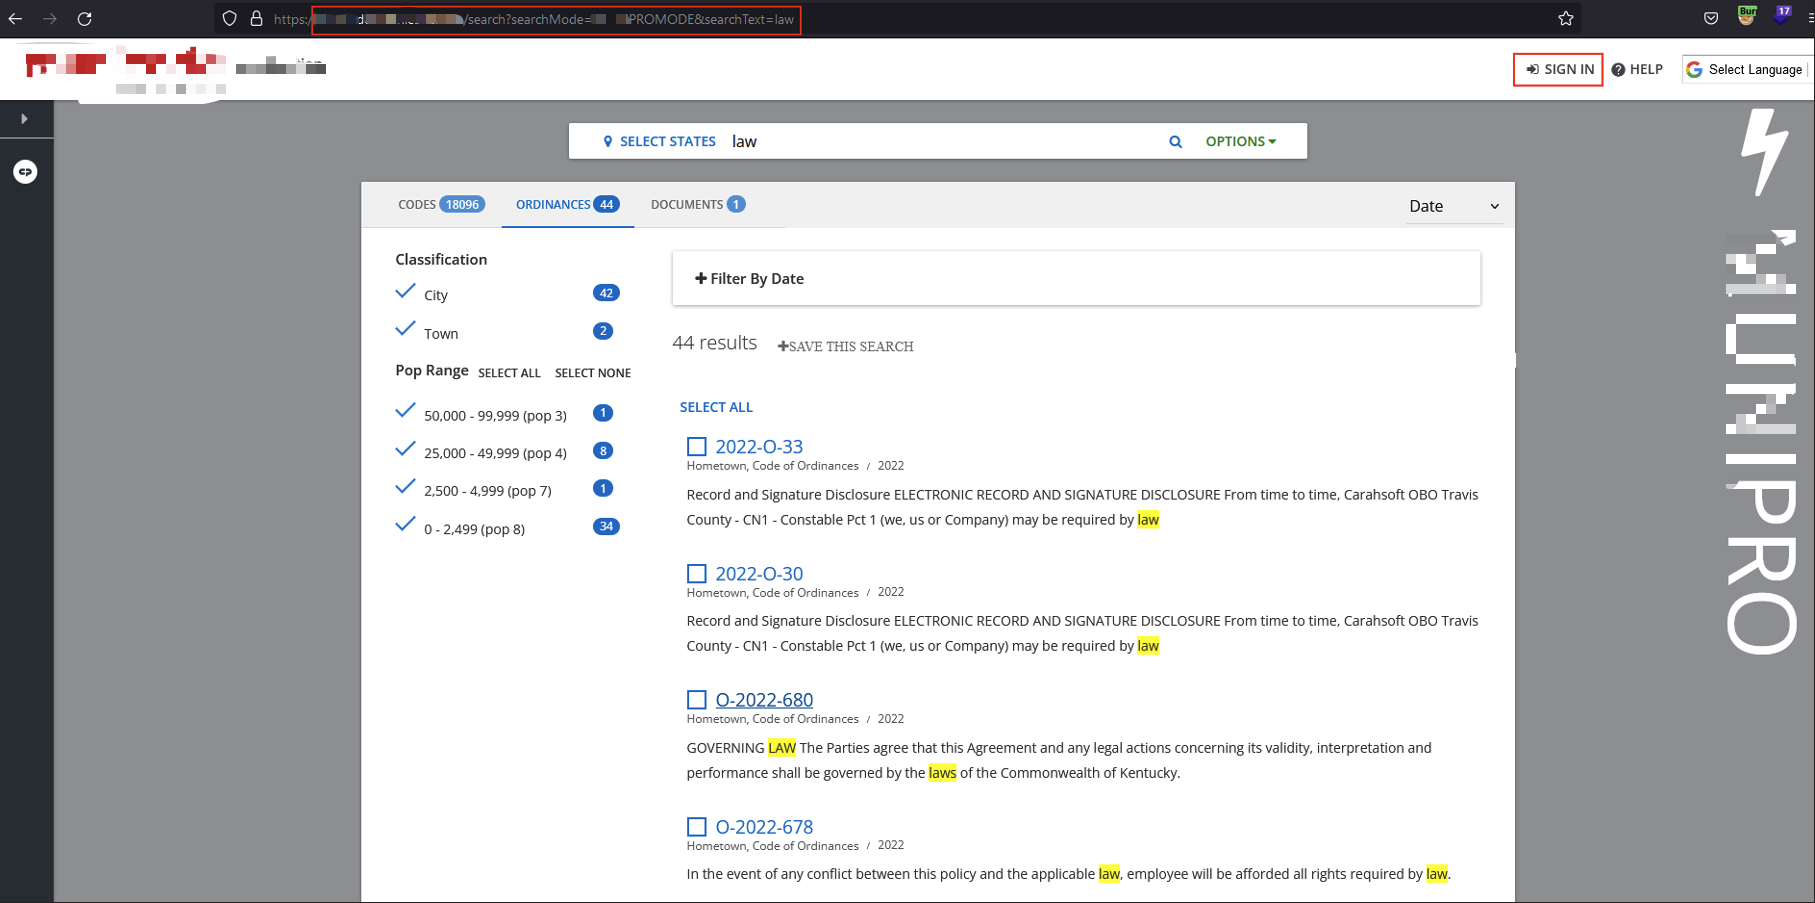Open the Date sort dropdown
The image size is (1815, 903).
pyautogui.click(x=1453, y=206)
